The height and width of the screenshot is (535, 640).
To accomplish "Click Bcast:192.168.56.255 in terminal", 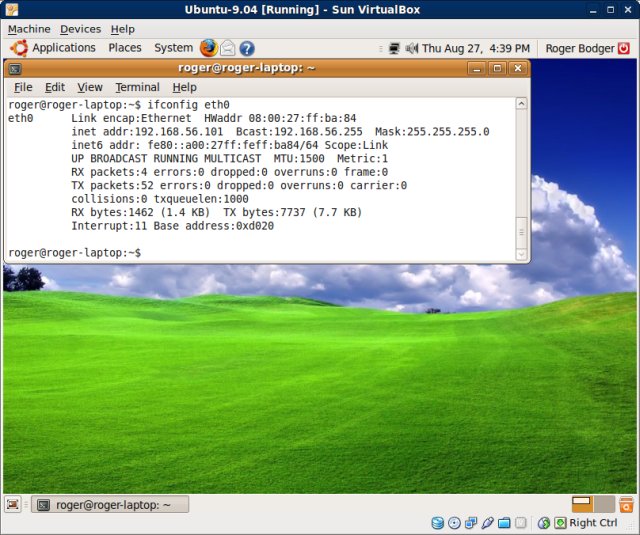I will pyautogui.click(x=299, y=132).
